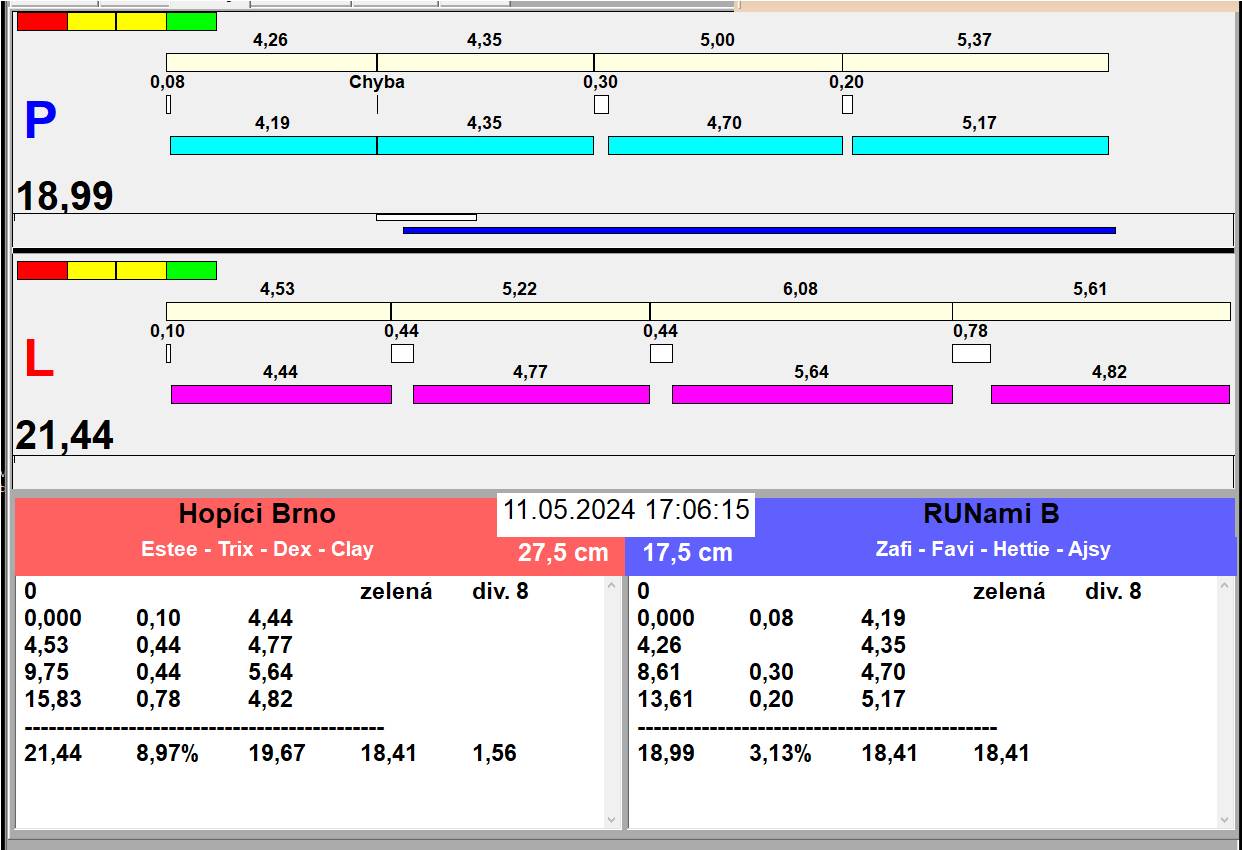Select the magenta run bar labeled 4,44
This screenshot has width=1242, height=850.
(x=281, y=394)
